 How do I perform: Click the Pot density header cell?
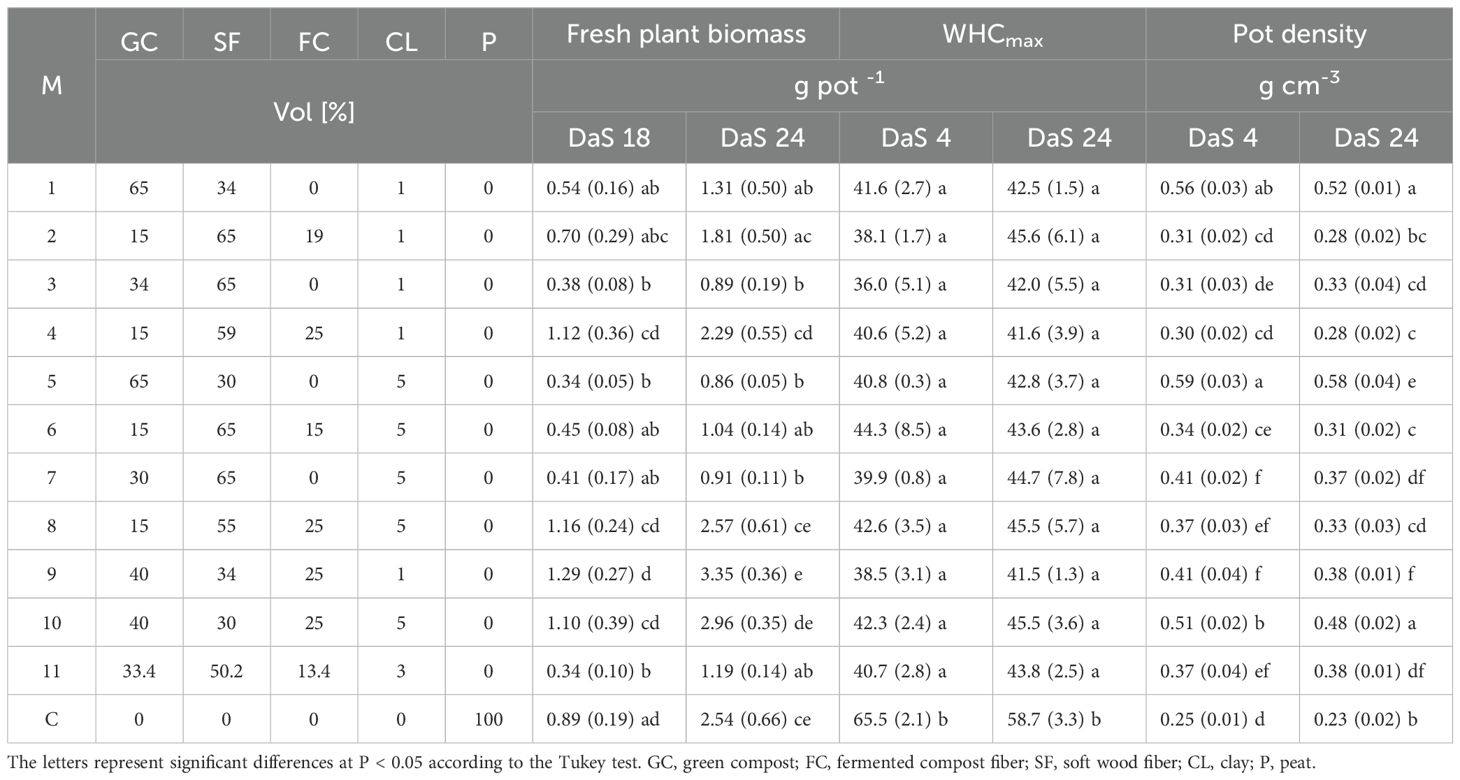(x=1299, y=34)
